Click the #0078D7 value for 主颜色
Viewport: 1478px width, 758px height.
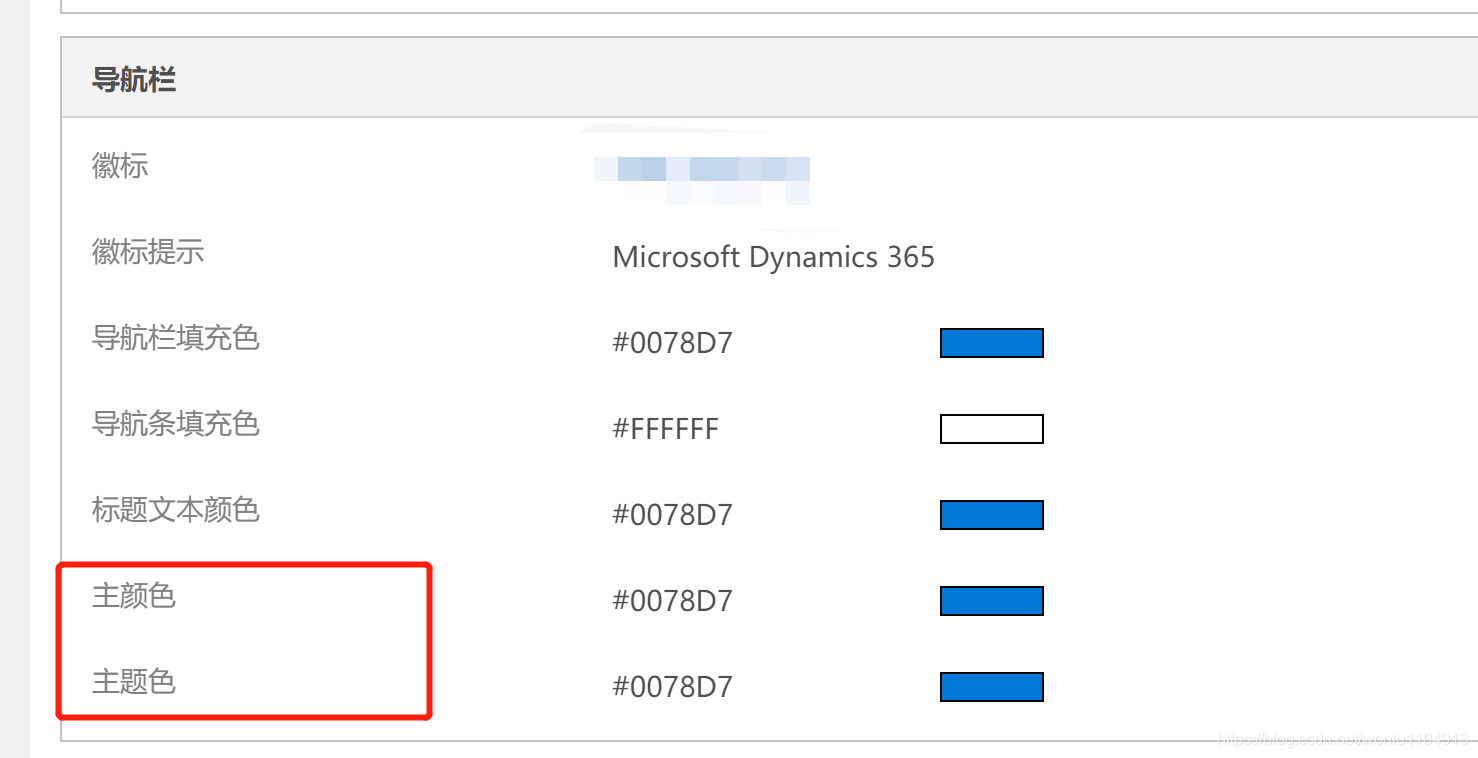672,601
